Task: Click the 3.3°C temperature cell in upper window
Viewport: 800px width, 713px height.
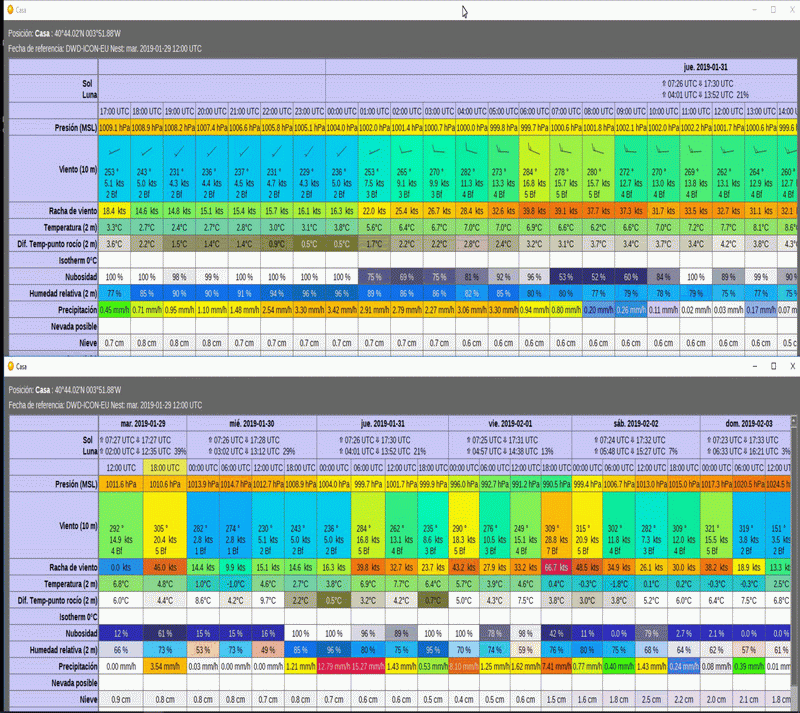Action: pos(114,227)
